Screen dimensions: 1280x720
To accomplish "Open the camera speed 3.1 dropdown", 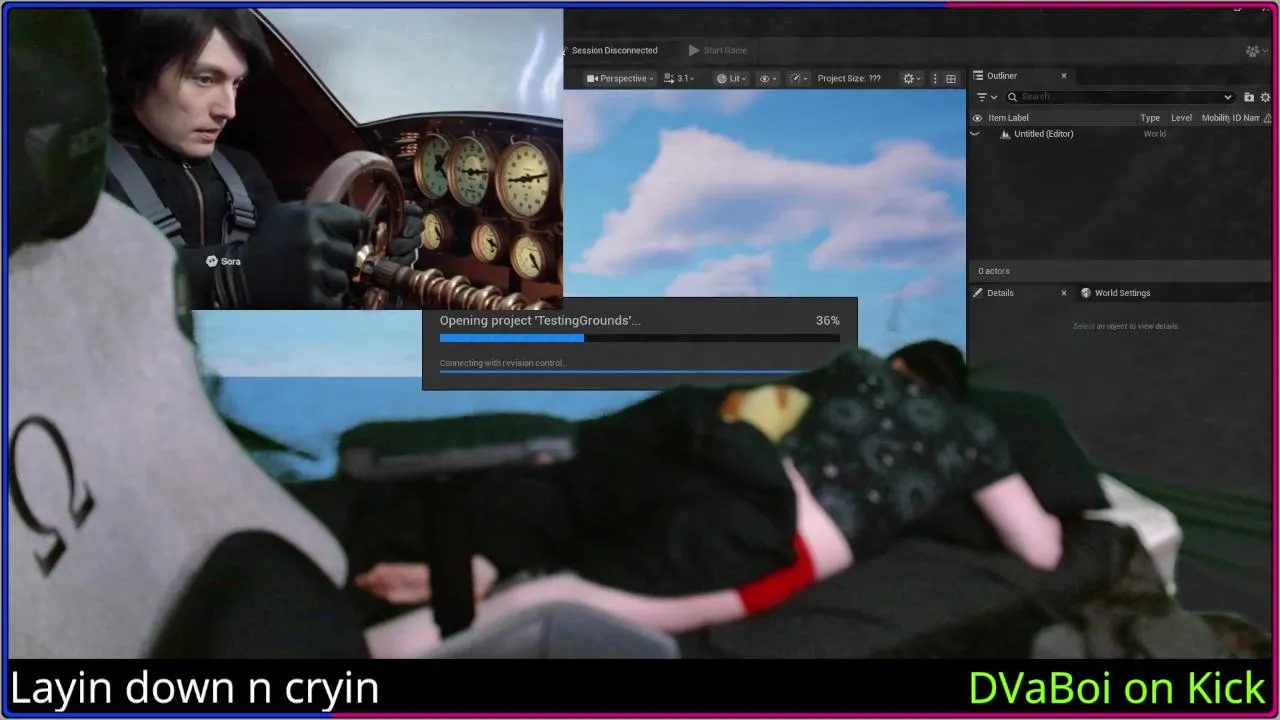I will (x=679, y=78).
